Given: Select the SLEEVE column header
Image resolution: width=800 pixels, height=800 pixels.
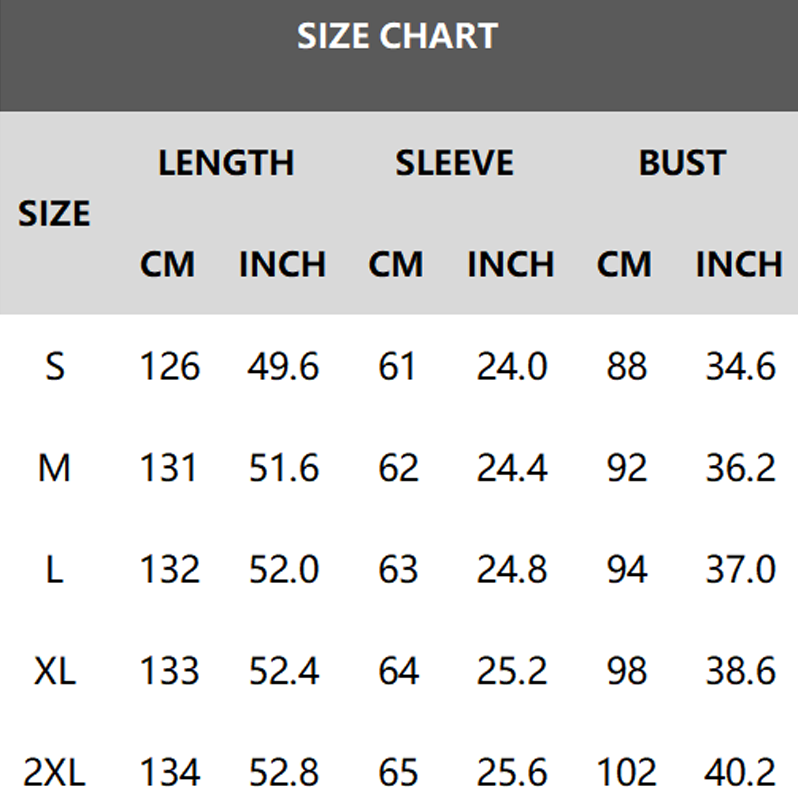Looking at the screenshot, I should pos(454,163).
